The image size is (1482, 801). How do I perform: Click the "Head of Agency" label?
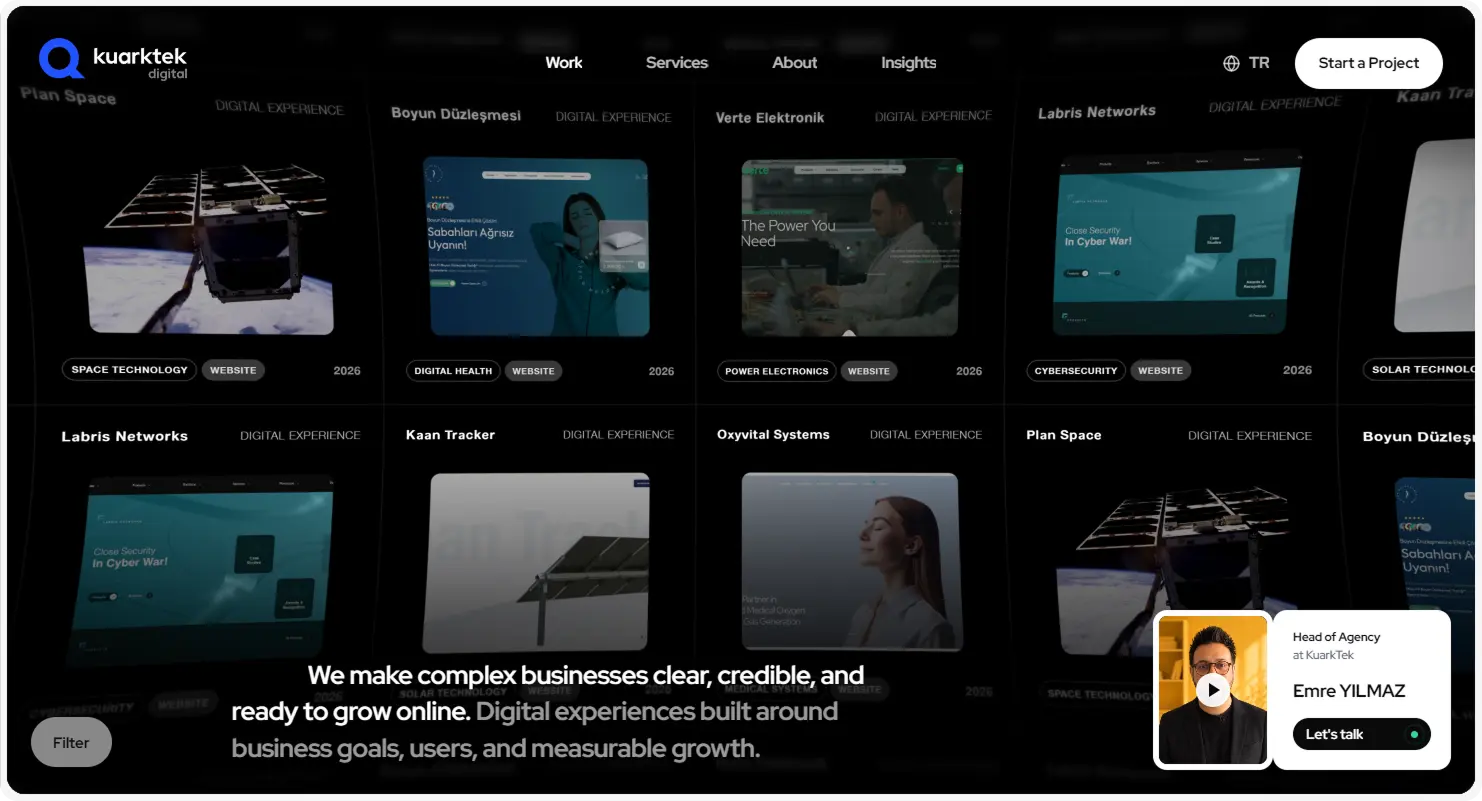(1336, 637)
